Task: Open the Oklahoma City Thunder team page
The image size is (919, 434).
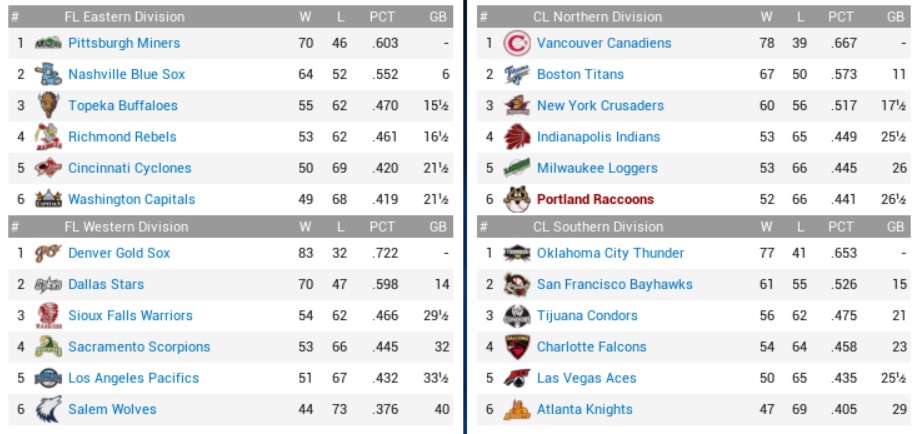Action: [x=610, y=253]
